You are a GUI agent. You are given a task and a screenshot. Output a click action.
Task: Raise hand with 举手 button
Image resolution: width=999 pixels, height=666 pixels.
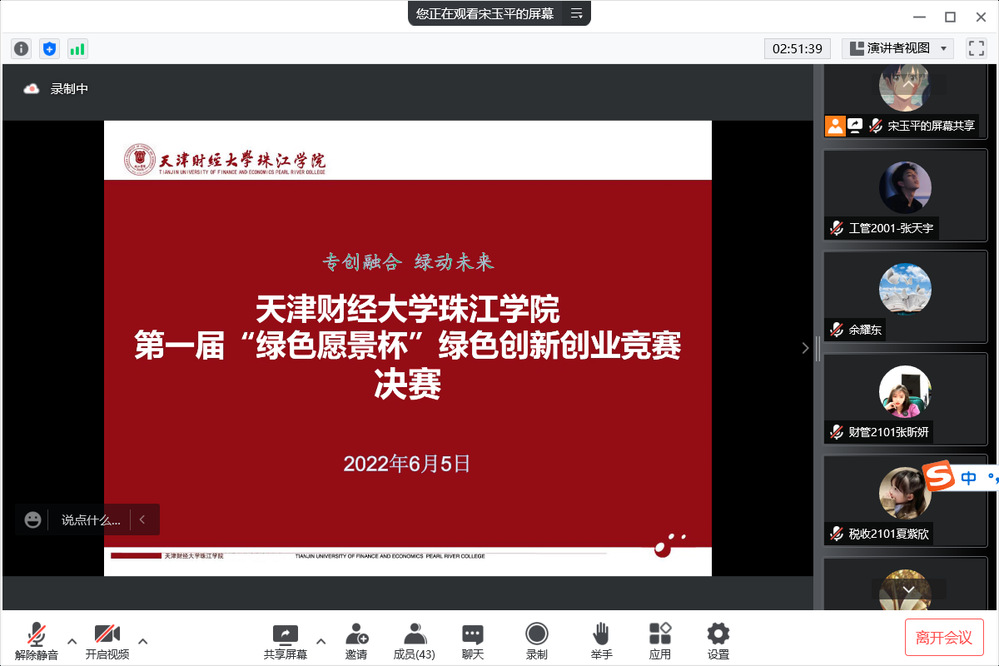[601, 640]
